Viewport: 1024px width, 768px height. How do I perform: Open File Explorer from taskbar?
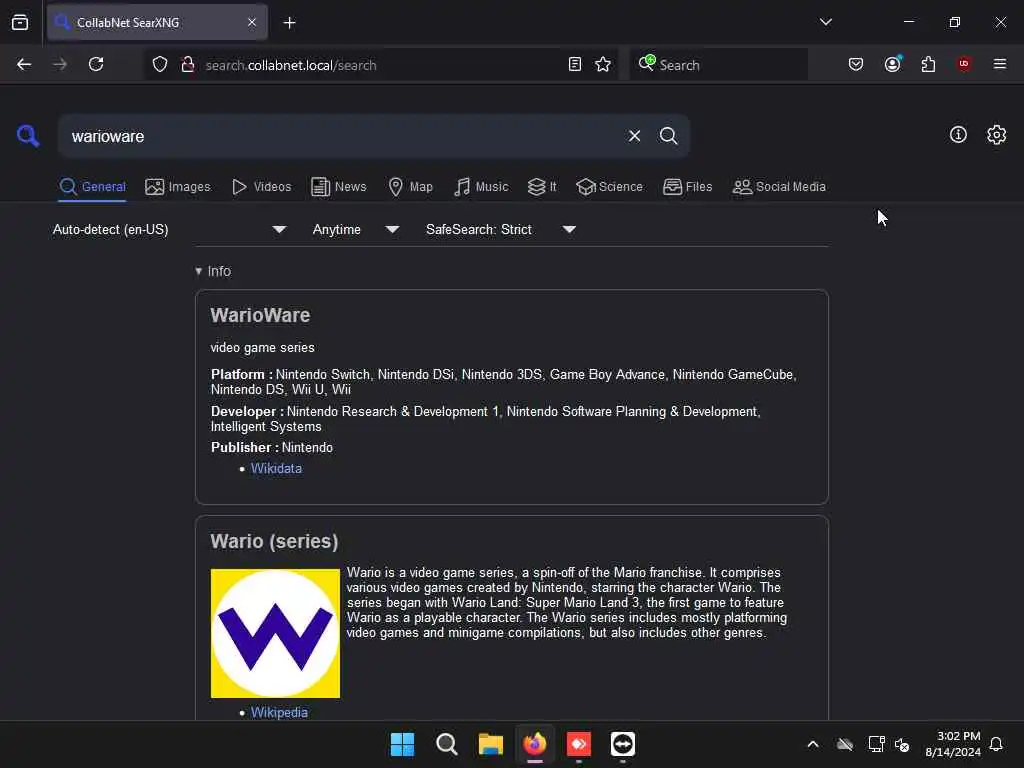pyautogui.click(x=490, y=744)
